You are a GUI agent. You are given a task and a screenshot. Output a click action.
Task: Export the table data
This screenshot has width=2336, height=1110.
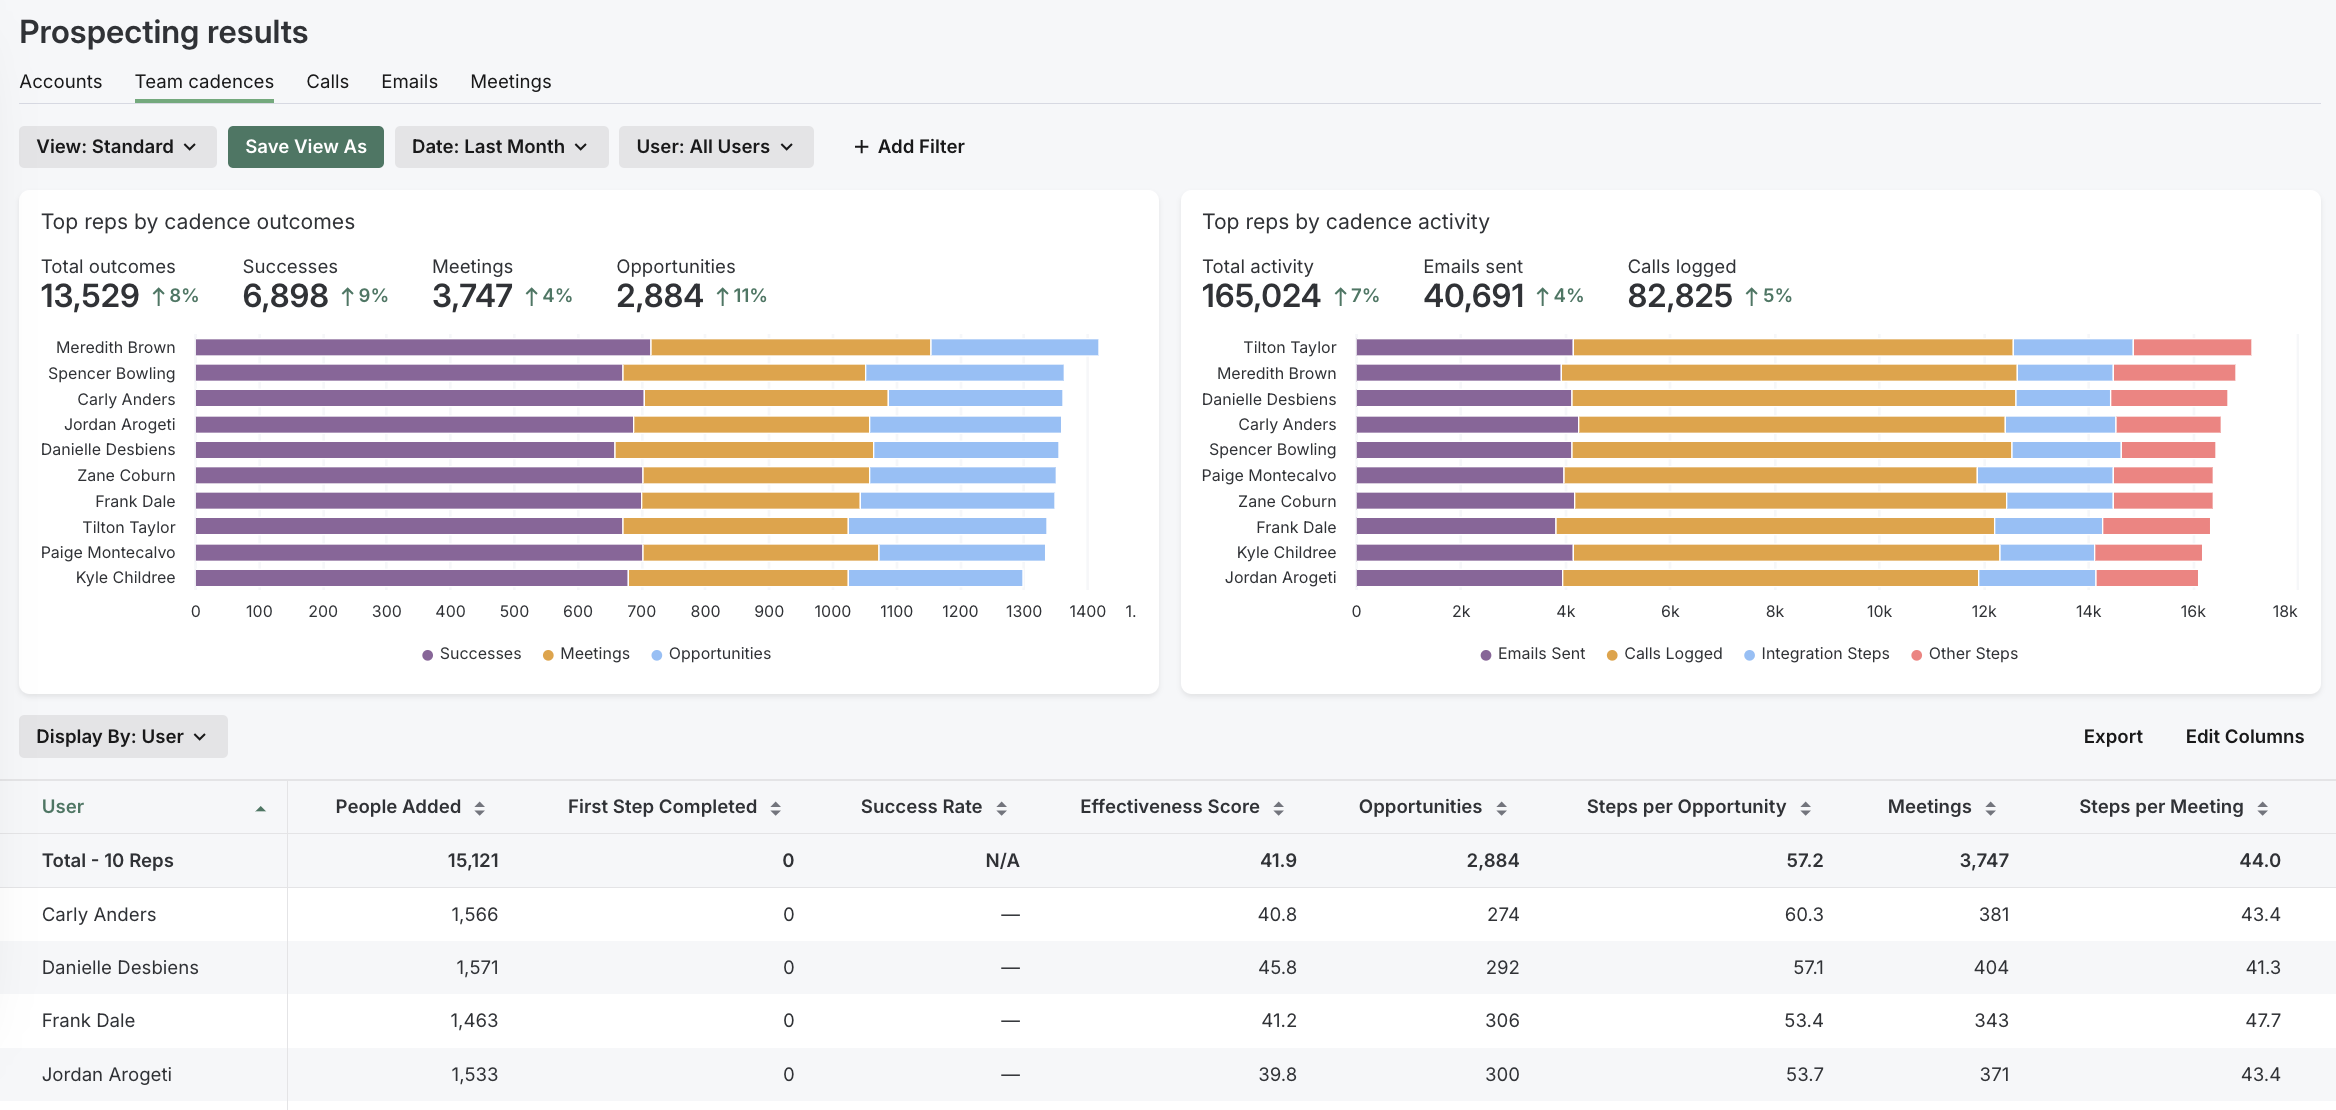point(2113,736)
